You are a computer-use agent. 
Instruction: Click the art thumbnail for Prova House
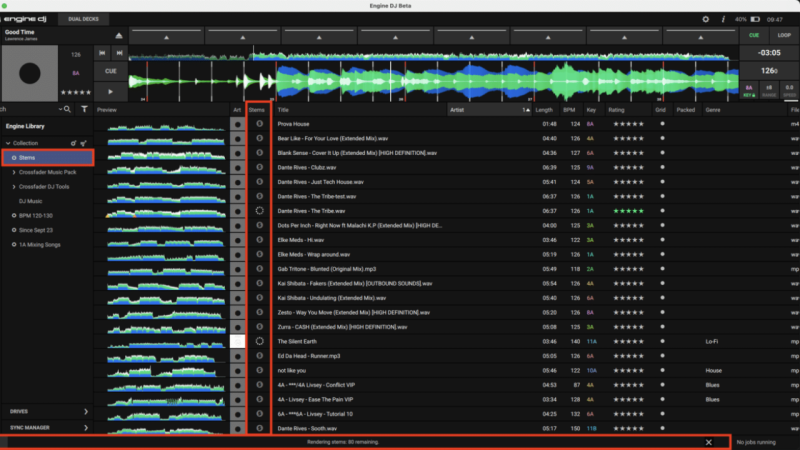(238, 124)
